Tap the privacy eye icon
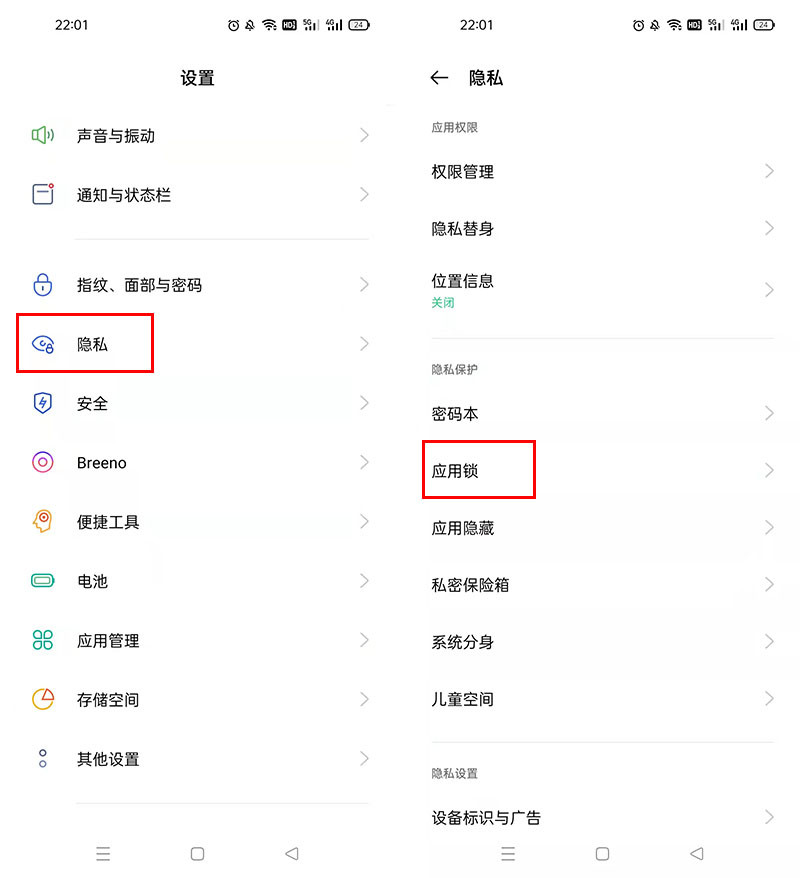This screenshot has width=800, height=878. coord(43,344)
